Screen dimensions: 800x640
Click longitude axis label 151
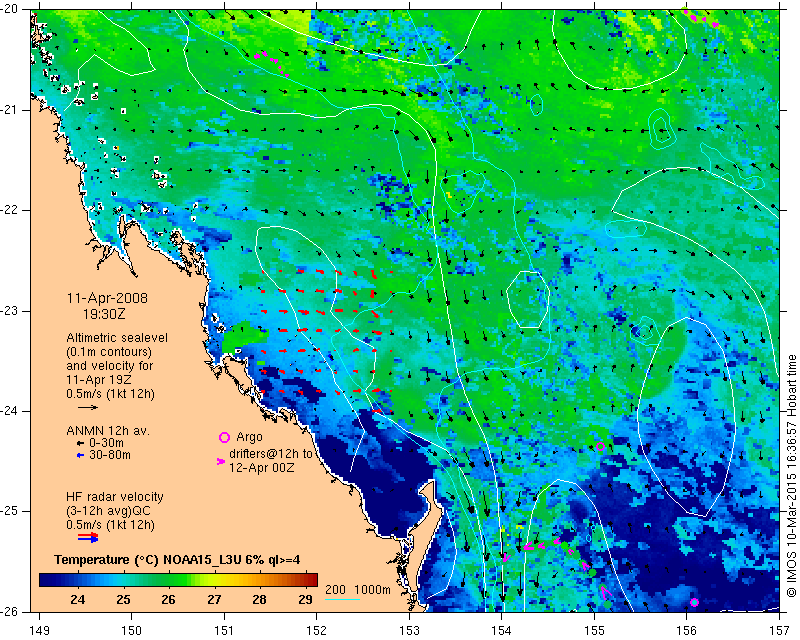(224, 630)
